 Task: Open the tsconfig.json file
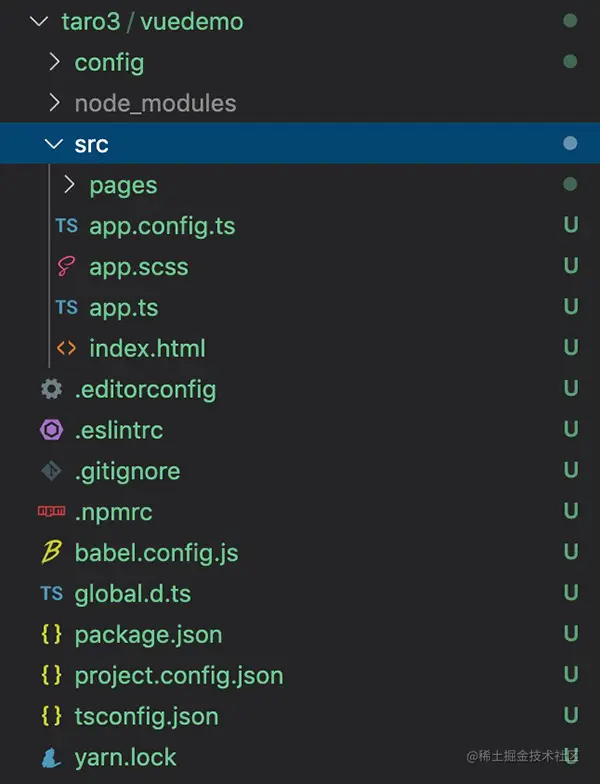point(146,717)
